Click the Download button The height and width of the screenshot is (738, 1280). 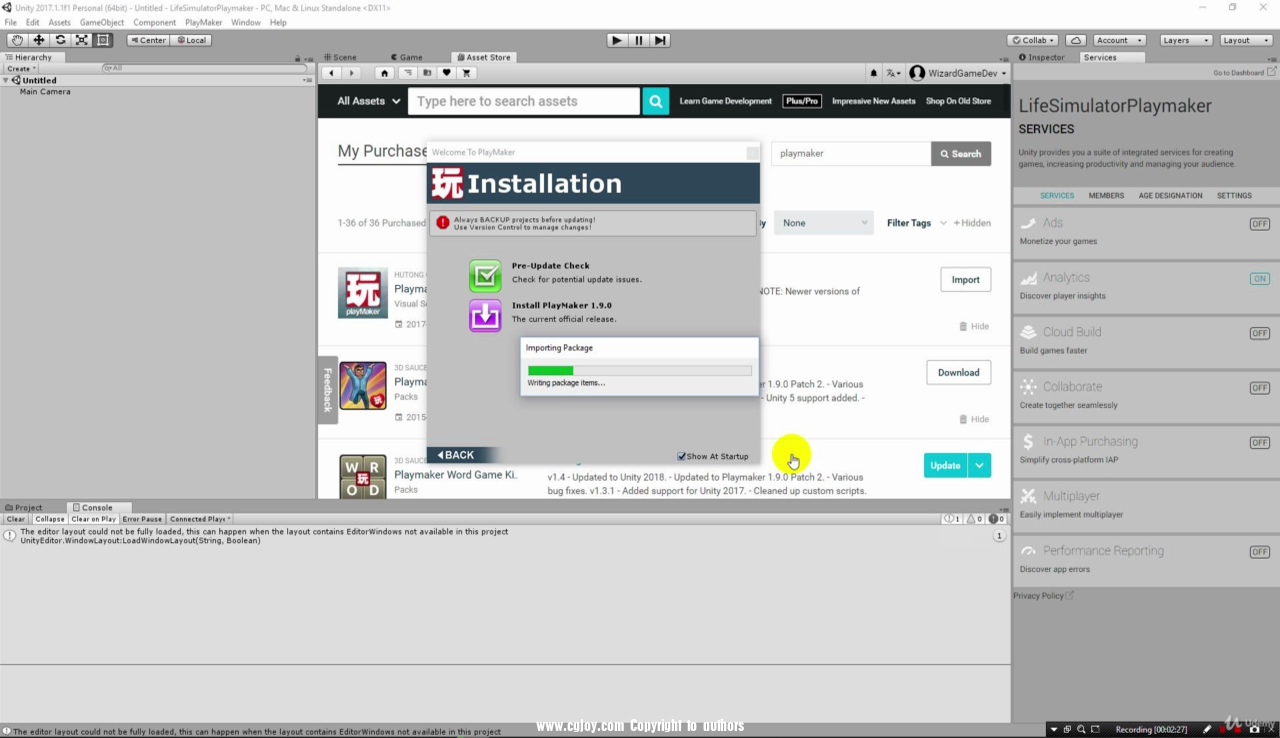(x=959, y=373)
